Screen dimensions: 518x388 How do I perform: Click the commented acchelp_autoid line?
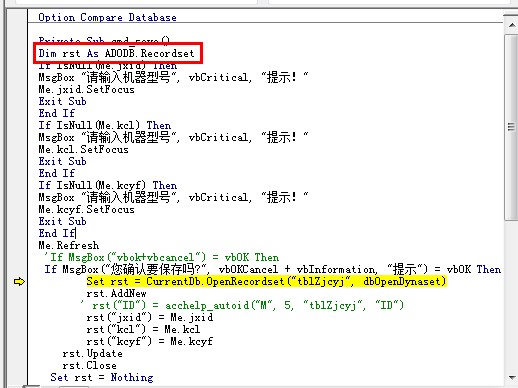242,305
